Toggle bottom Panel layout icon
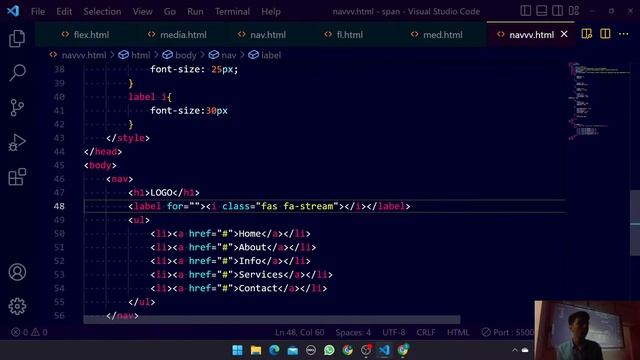Viewport: 640px width, 360px height. click(x=542, y=11)
